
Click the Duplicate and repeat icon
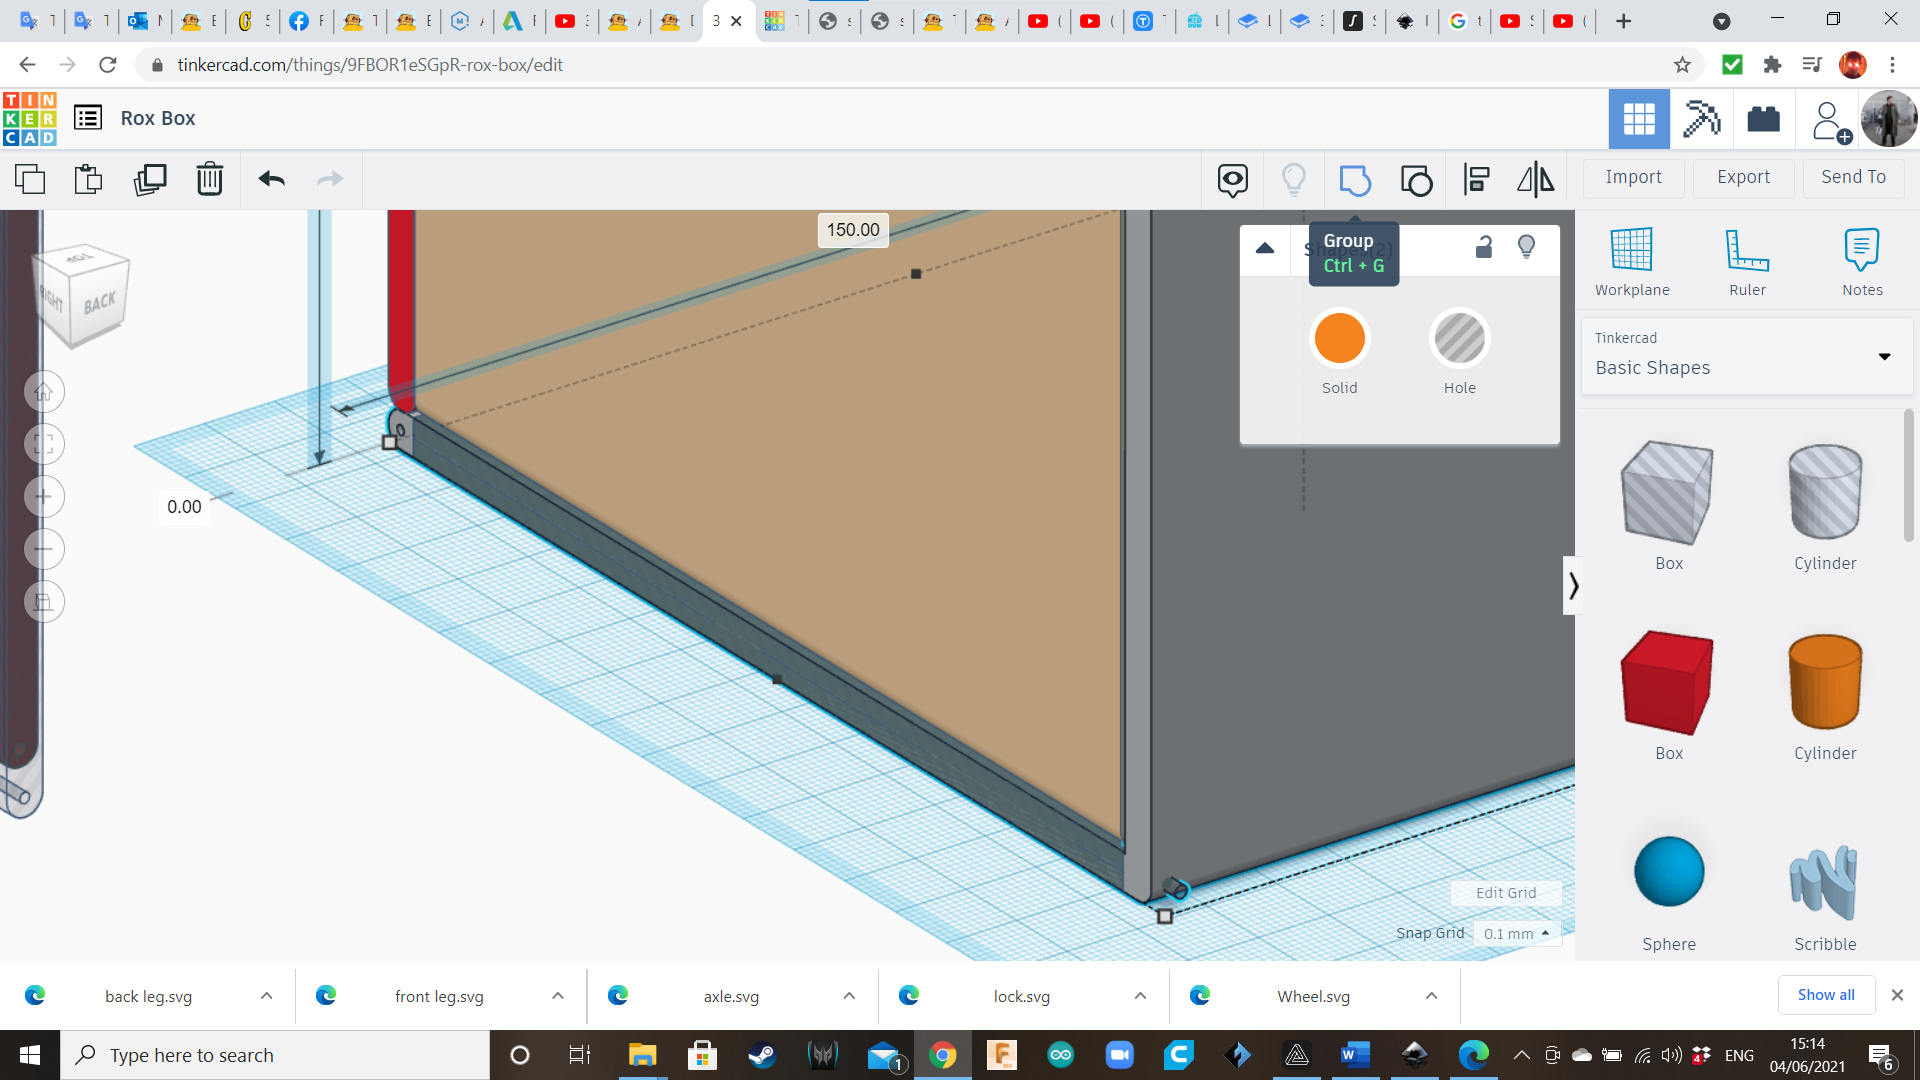(x=150, y=179)
